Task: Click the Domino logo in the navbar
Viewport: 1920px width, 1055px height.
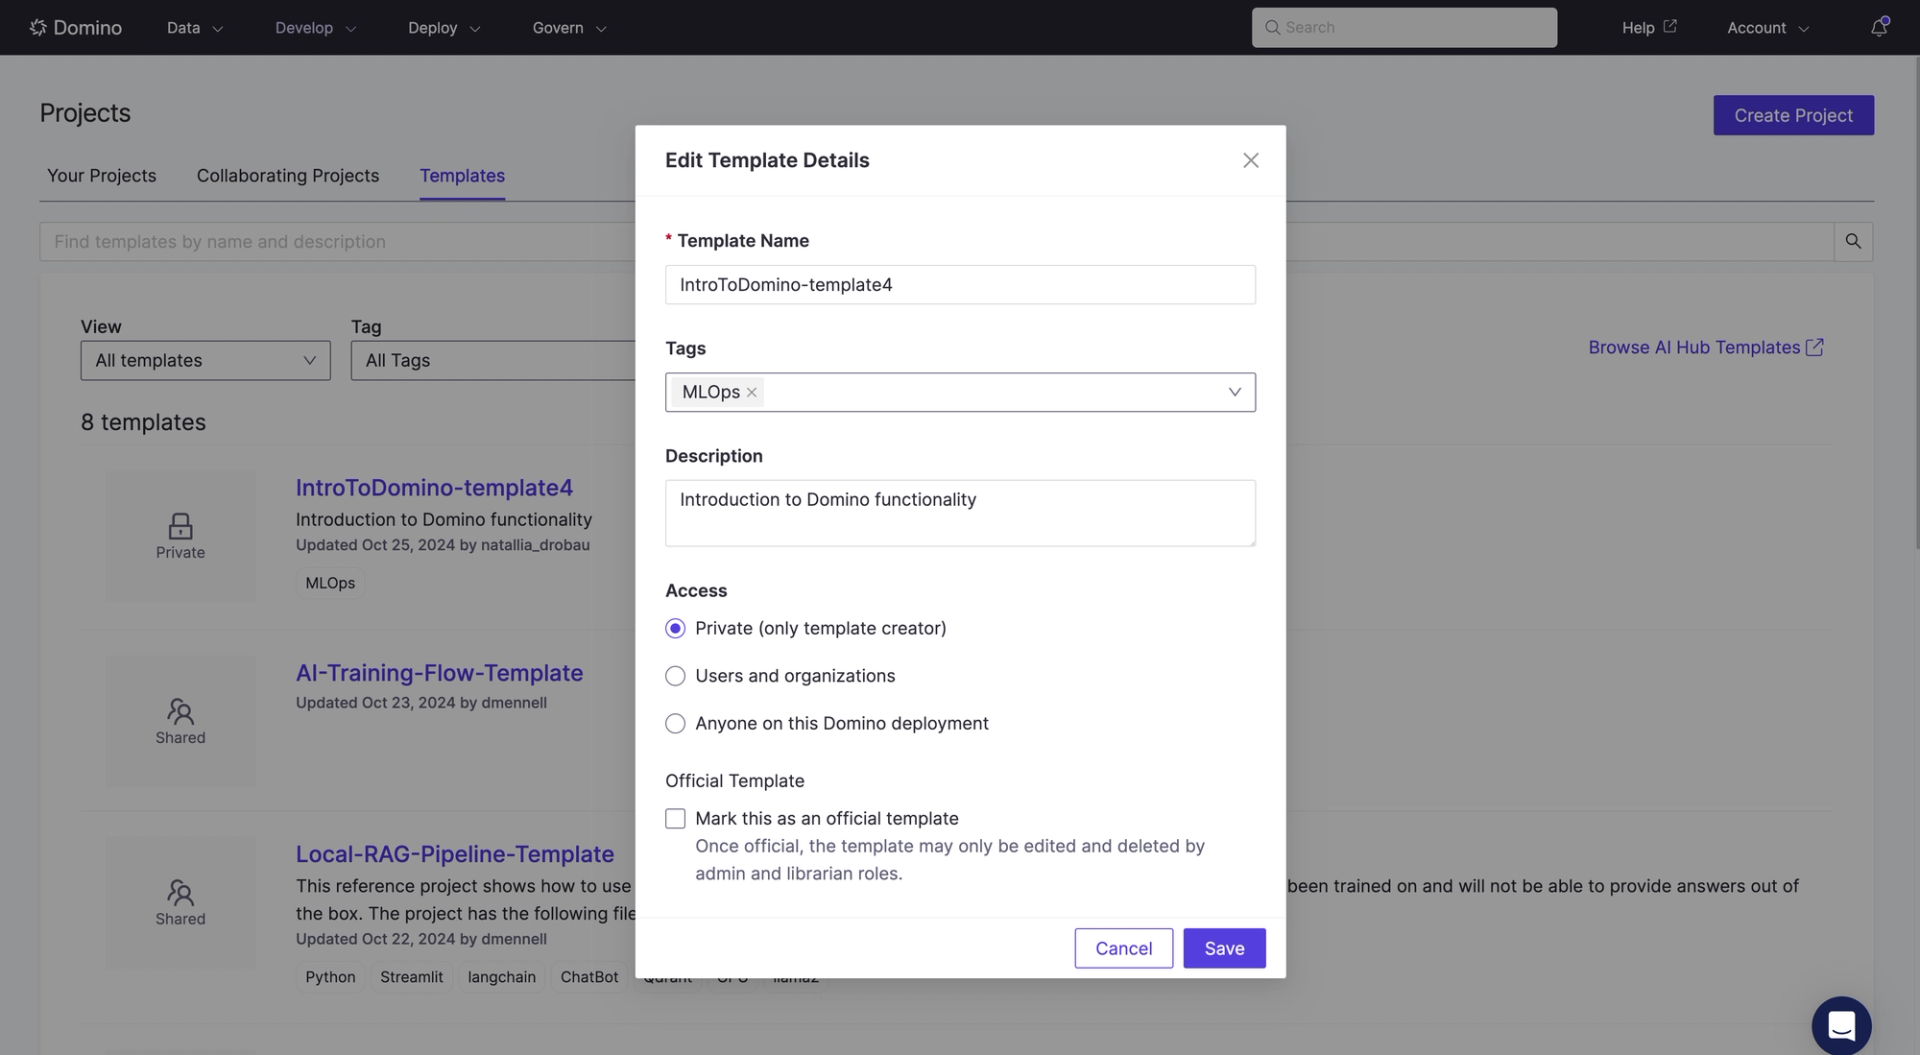Action: [x=75, y=27]
